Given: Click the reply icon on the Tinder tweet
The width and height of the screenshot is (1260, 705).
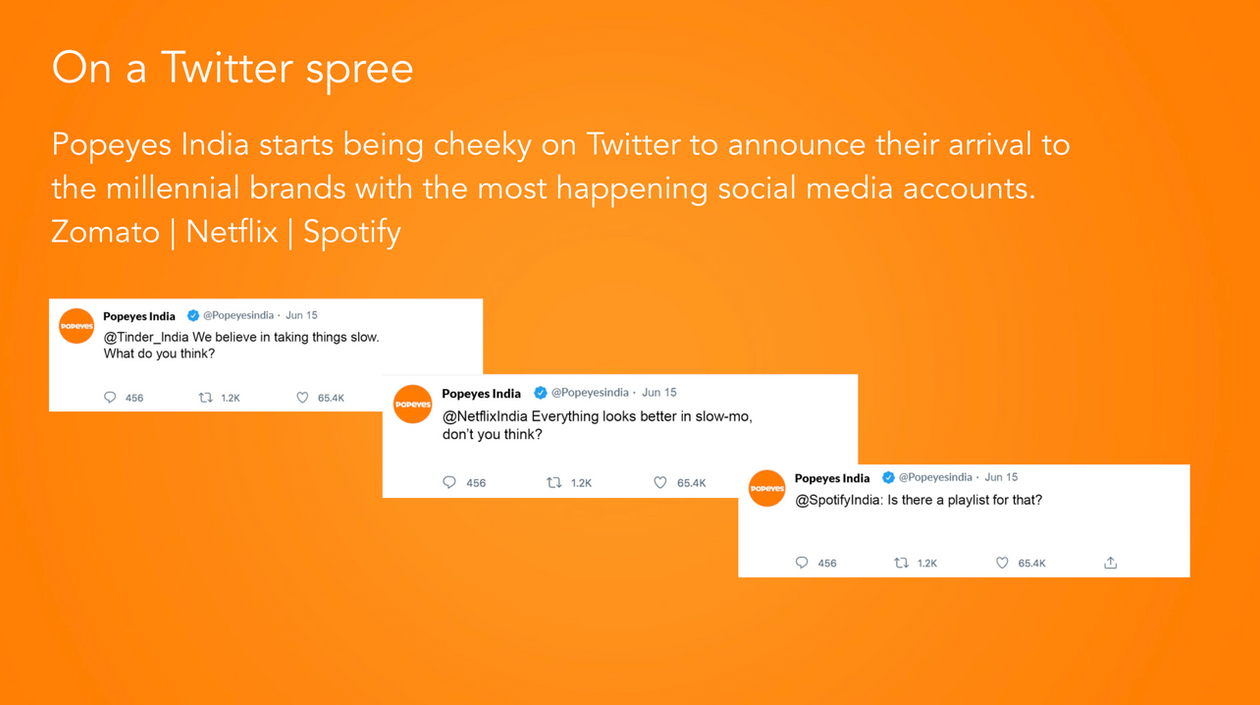Looking at the screenshot, I should point(110,398).
